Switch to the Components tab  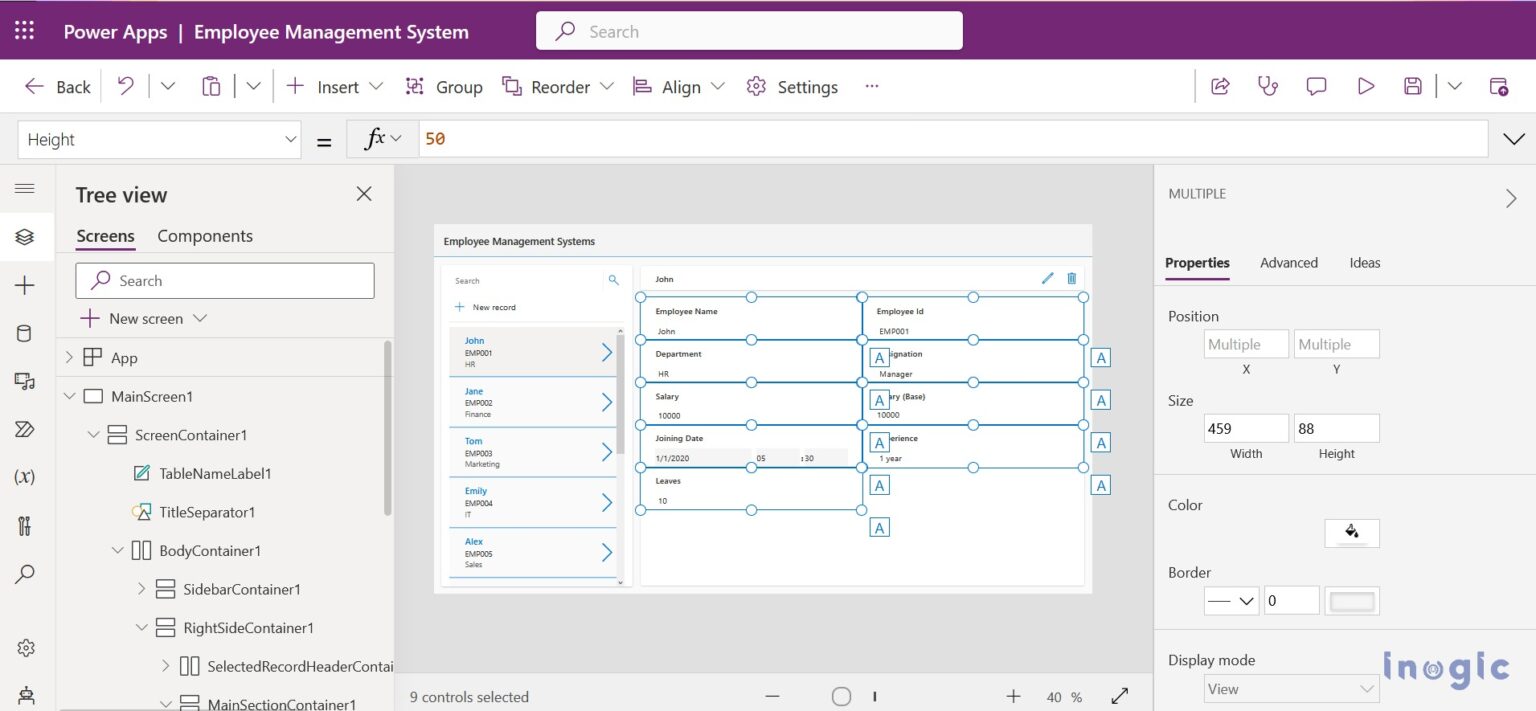pos(204,235)
